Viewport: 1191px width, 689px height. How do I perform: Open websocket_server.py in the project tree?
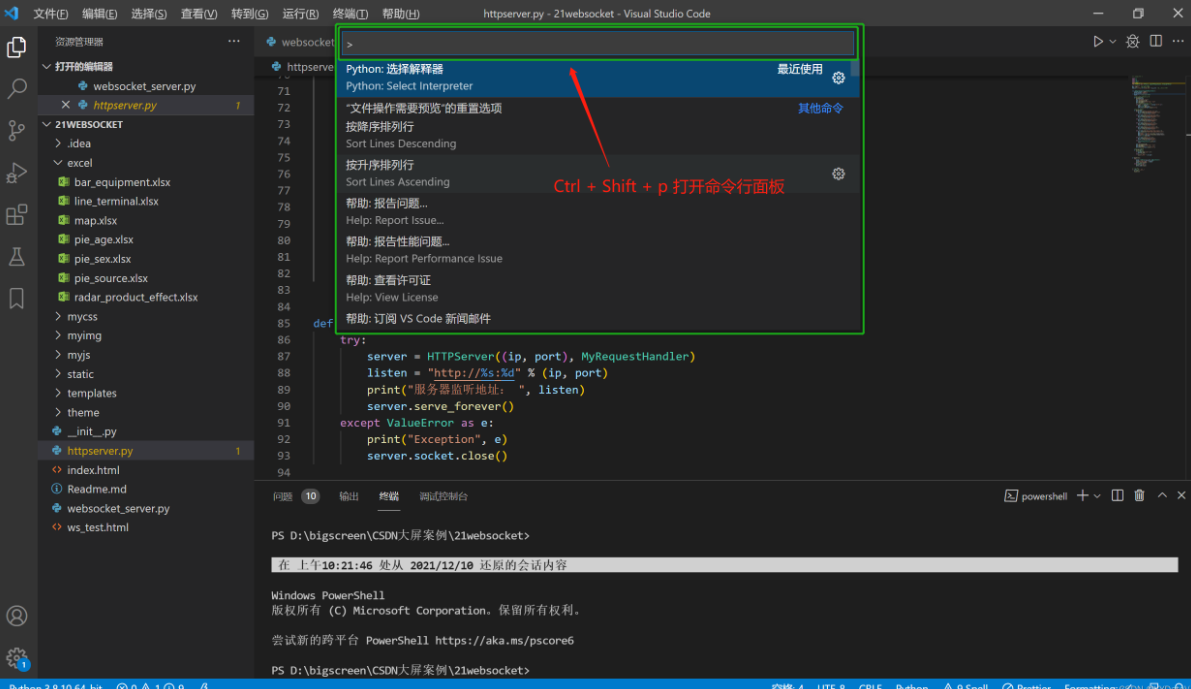118,508
